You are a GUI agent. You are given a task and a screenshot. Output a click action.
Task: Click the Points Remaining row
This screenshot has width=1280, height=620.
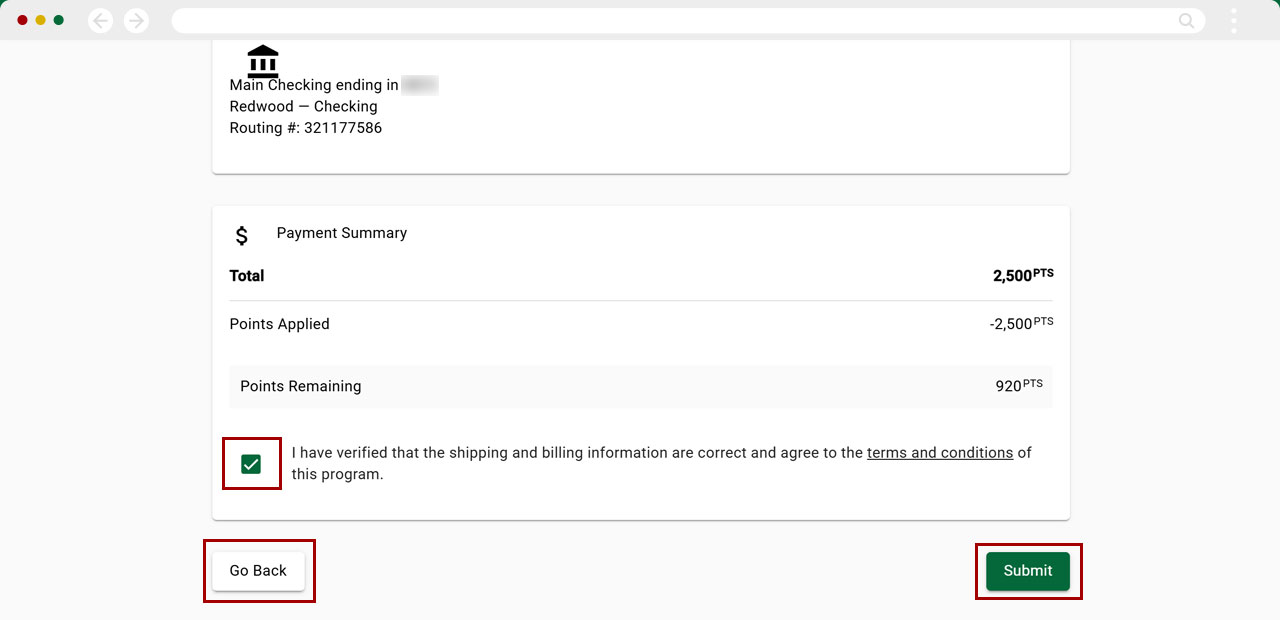[x=640, y=386]
